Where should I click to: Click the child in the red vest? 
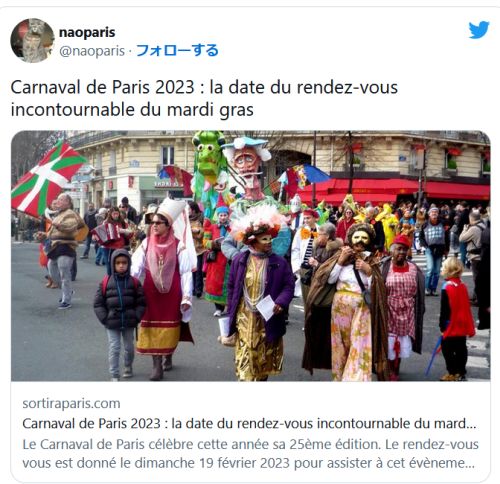[455, 318]
